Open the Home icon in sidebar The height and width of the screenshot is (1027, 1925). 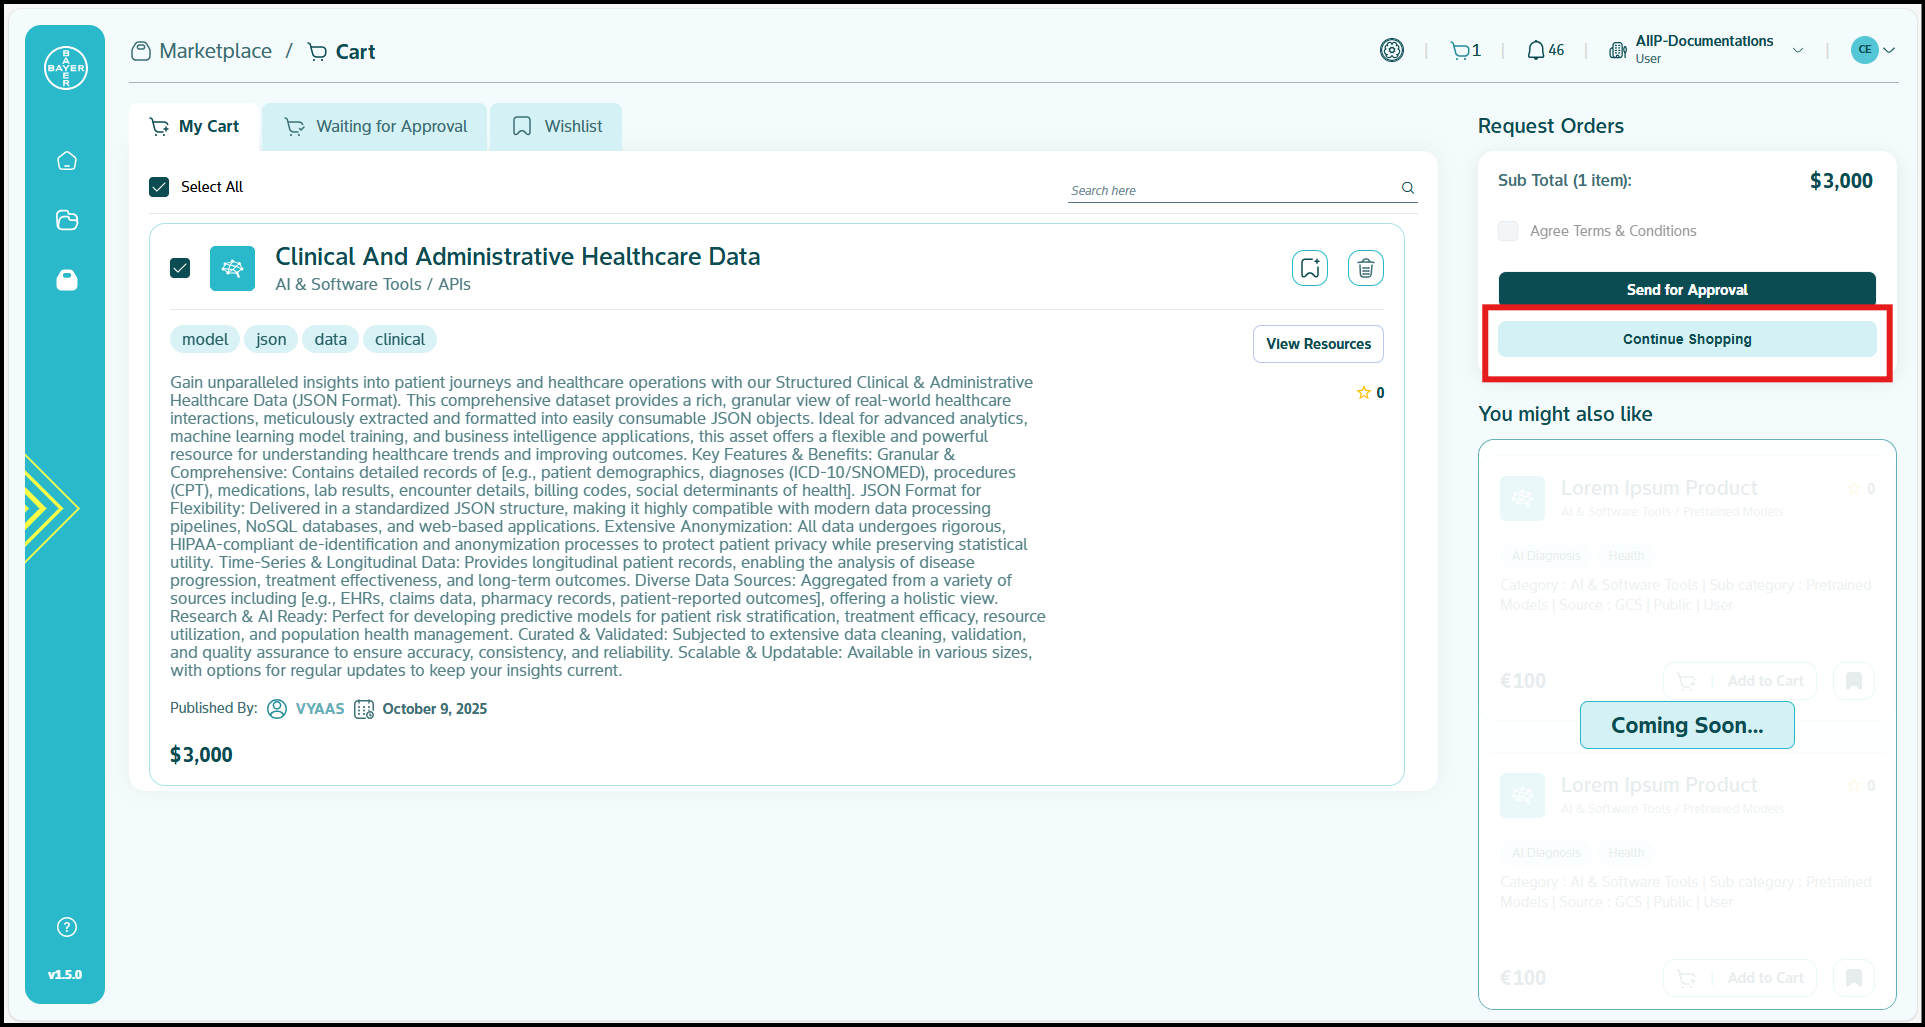(67, 161)
